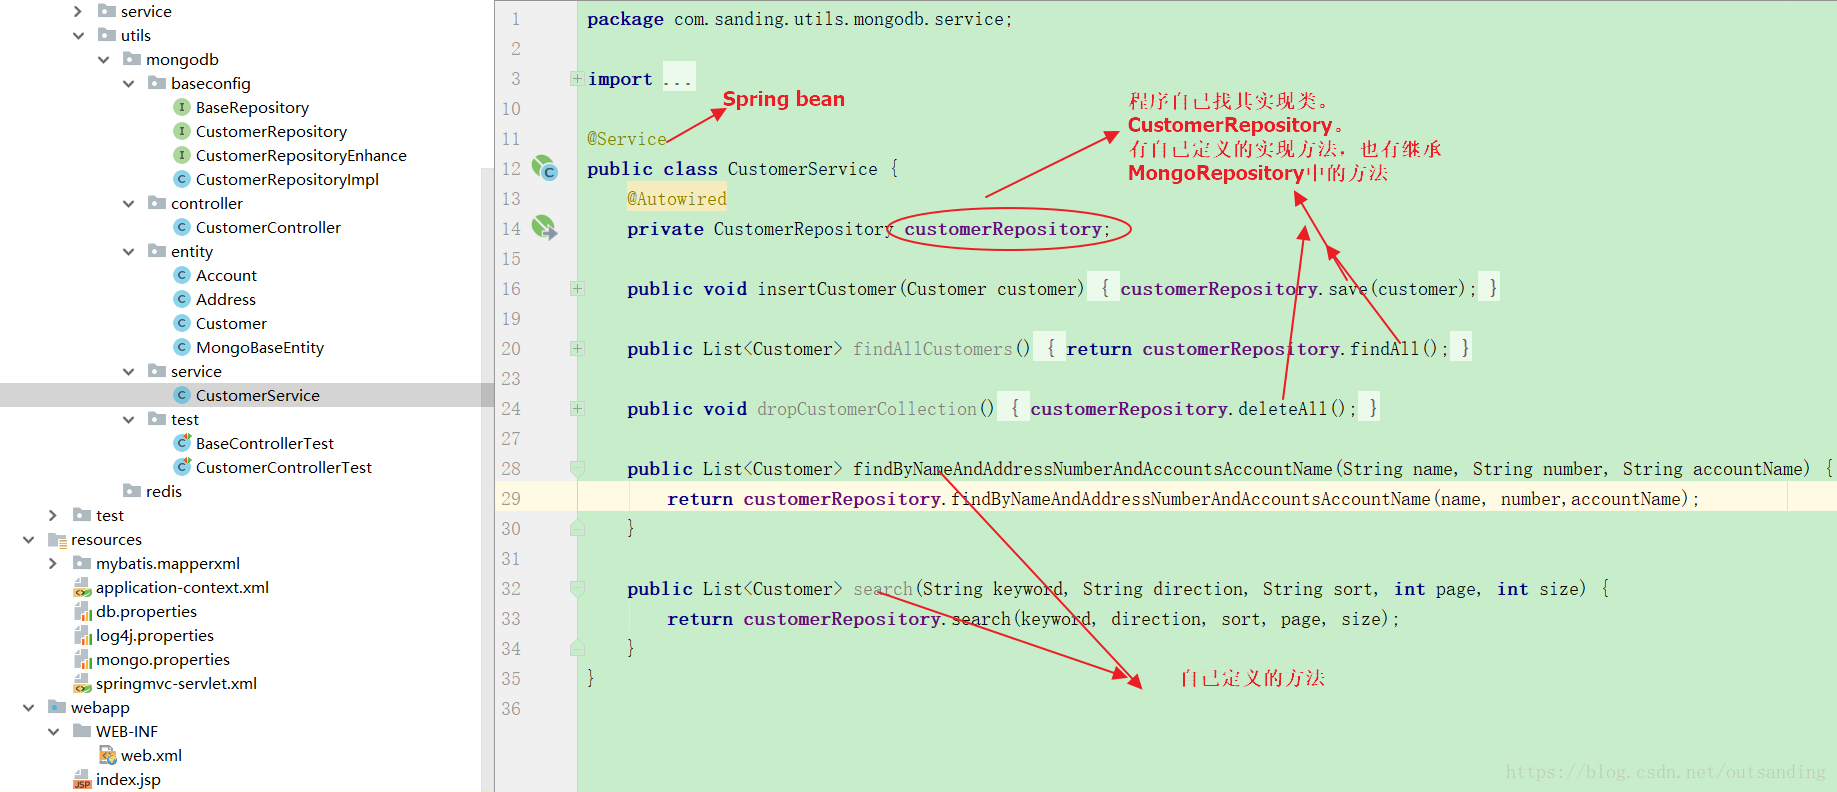This screenshot has width=1837, height=792.
Task: Click the Account class icon
Action: [x=182, y=275]
